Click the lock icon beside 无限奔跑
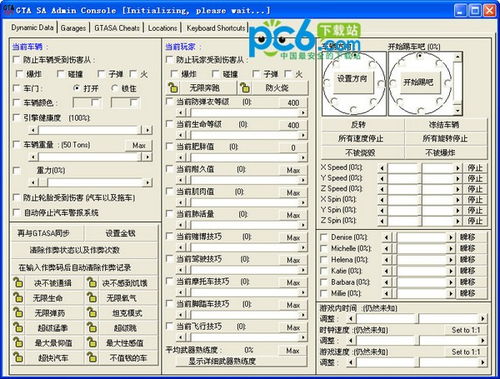The image size is (500, 379). [173, 88]
